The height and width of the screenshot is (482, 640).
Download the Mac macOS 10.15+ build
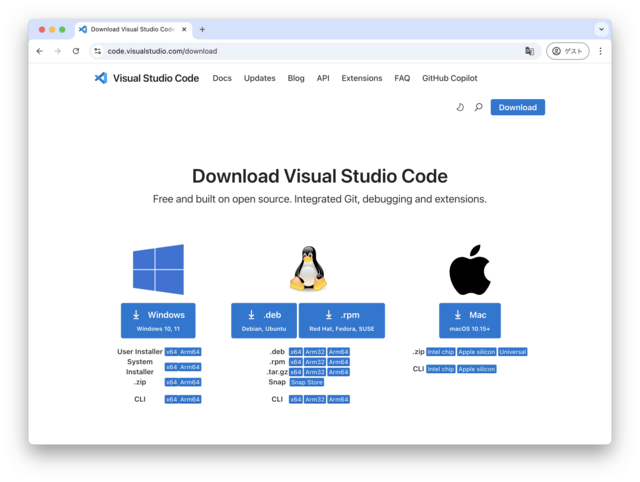(x=470, y=320)
